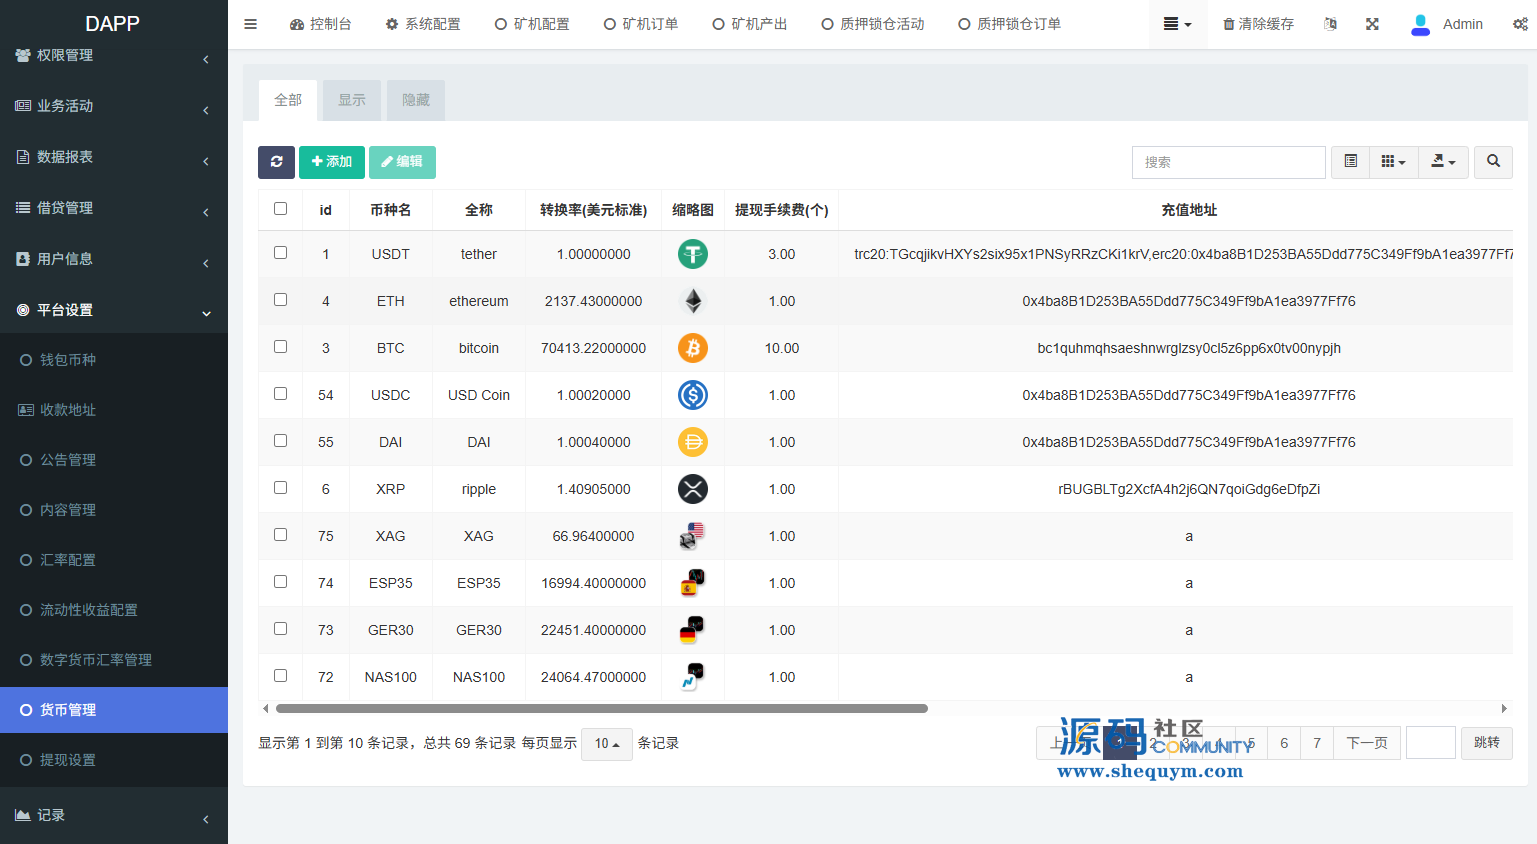Click the language translate icon

pyautogui.click(x=1330, y=24)
